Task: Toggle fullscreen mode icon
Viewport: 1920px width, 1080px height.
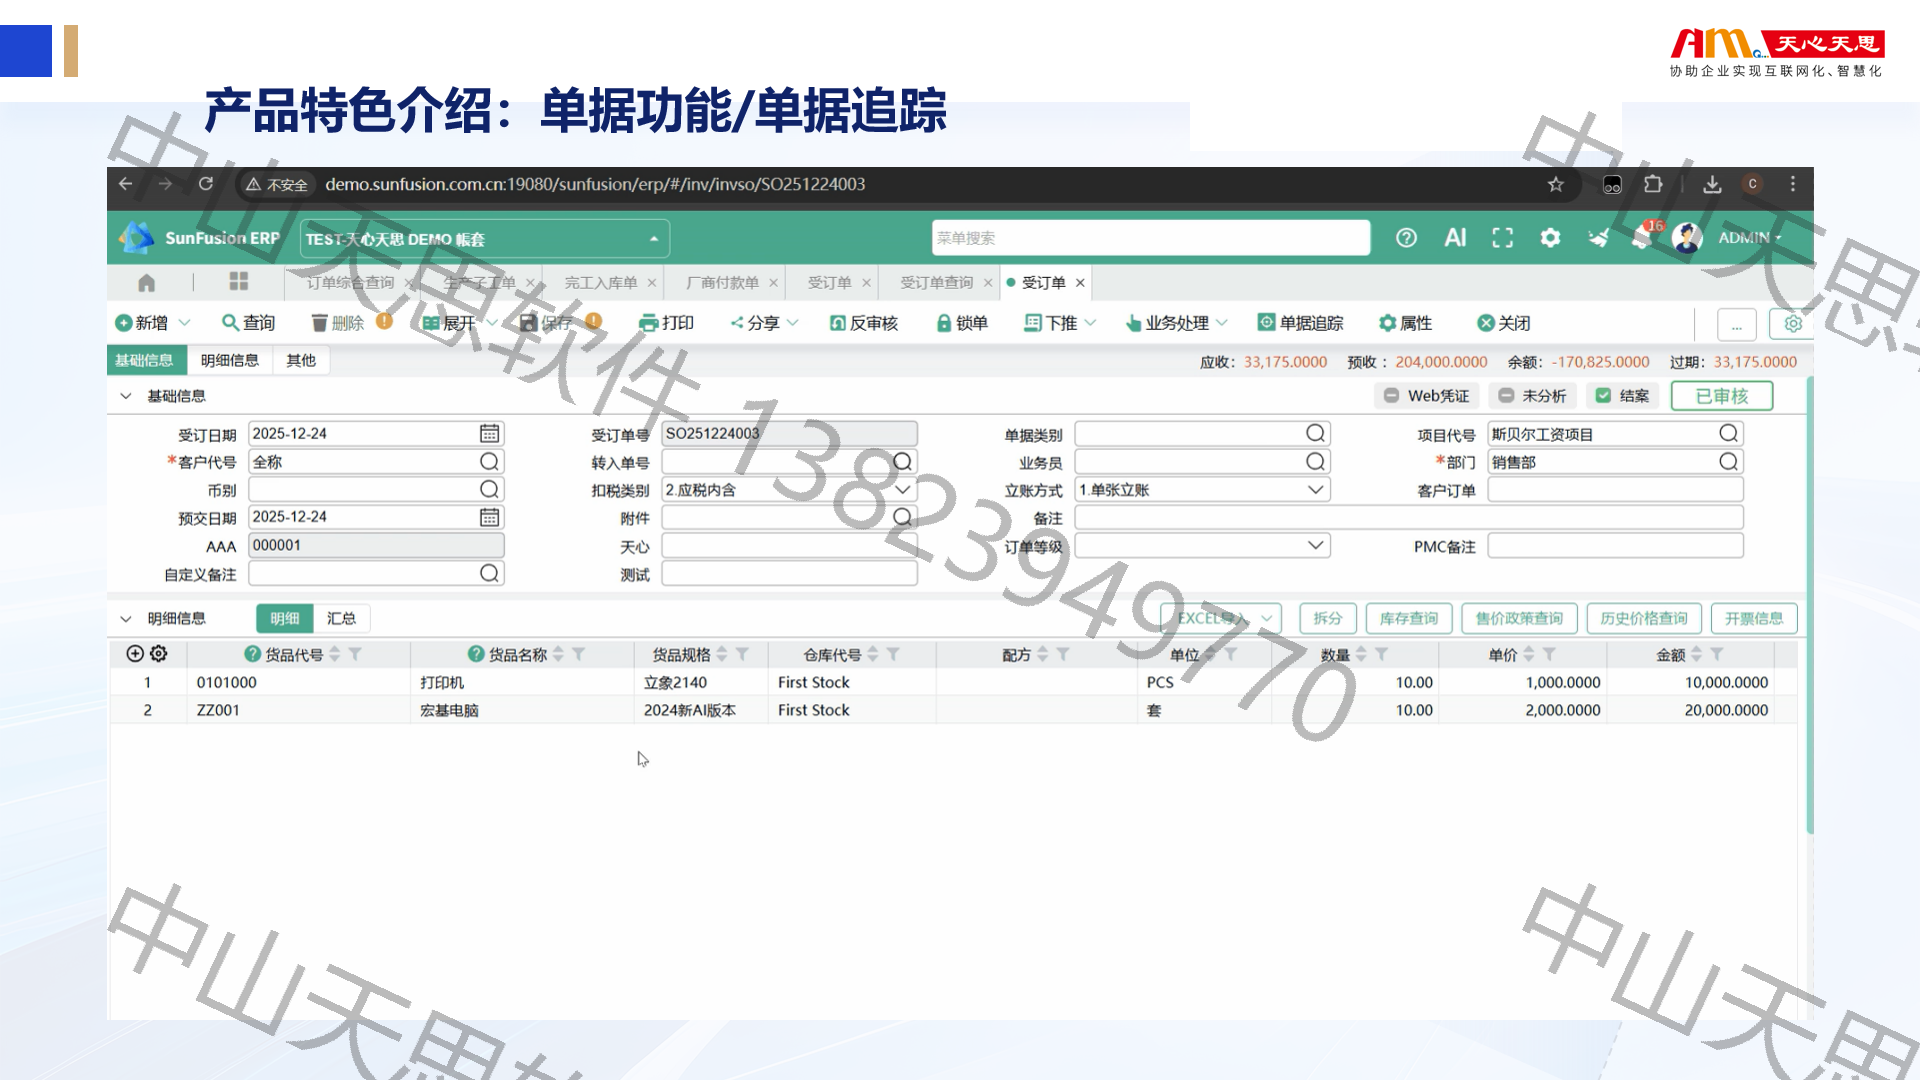Action: pyautogui.click(x=1502, y=238)
